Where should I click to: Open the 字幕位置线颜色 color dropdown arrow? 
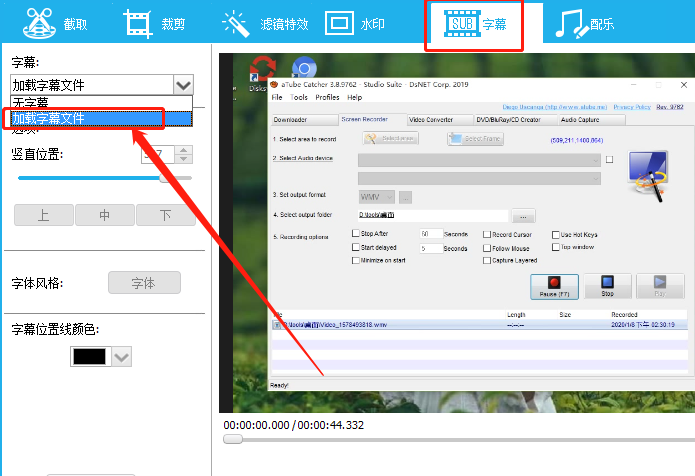122,357
